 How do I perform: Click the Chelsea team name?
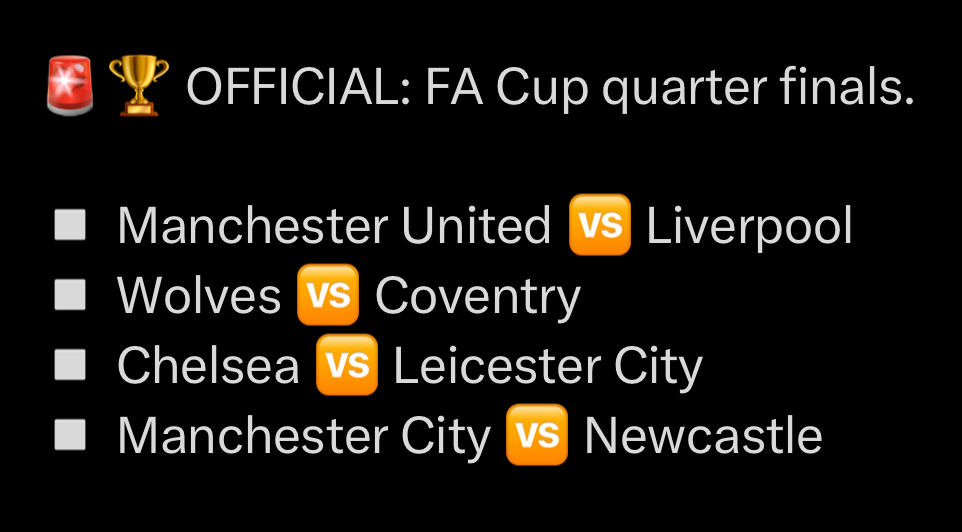tap(208, 366)
